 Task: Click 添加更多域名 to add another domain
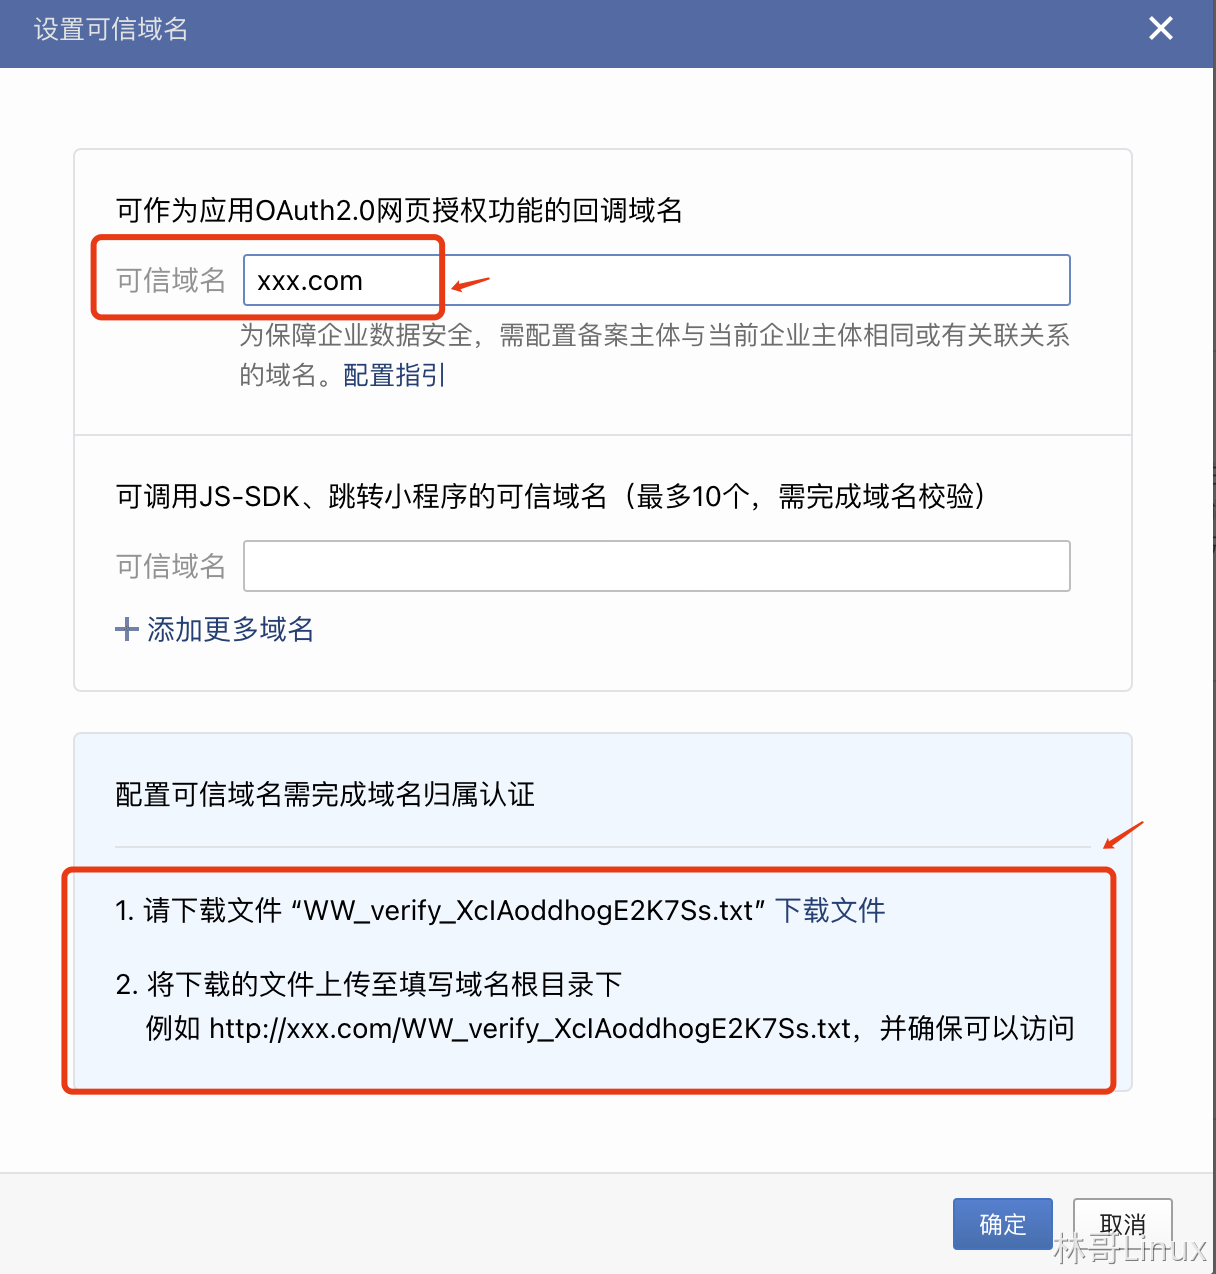[x=230, y=629]
